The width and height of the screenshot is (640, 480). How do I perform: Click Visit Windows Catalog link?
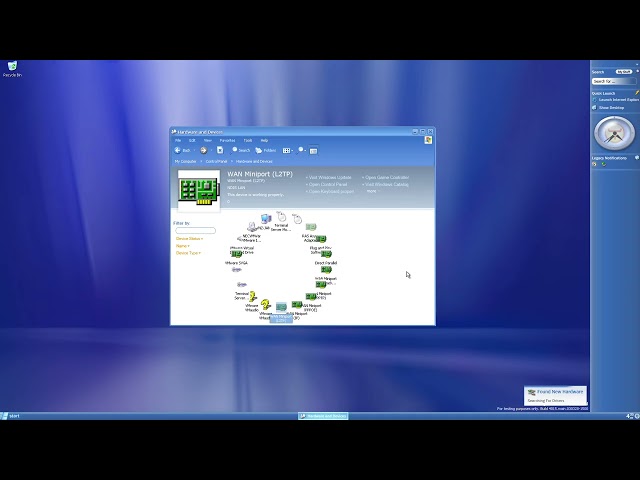click(x=387, y=184)
